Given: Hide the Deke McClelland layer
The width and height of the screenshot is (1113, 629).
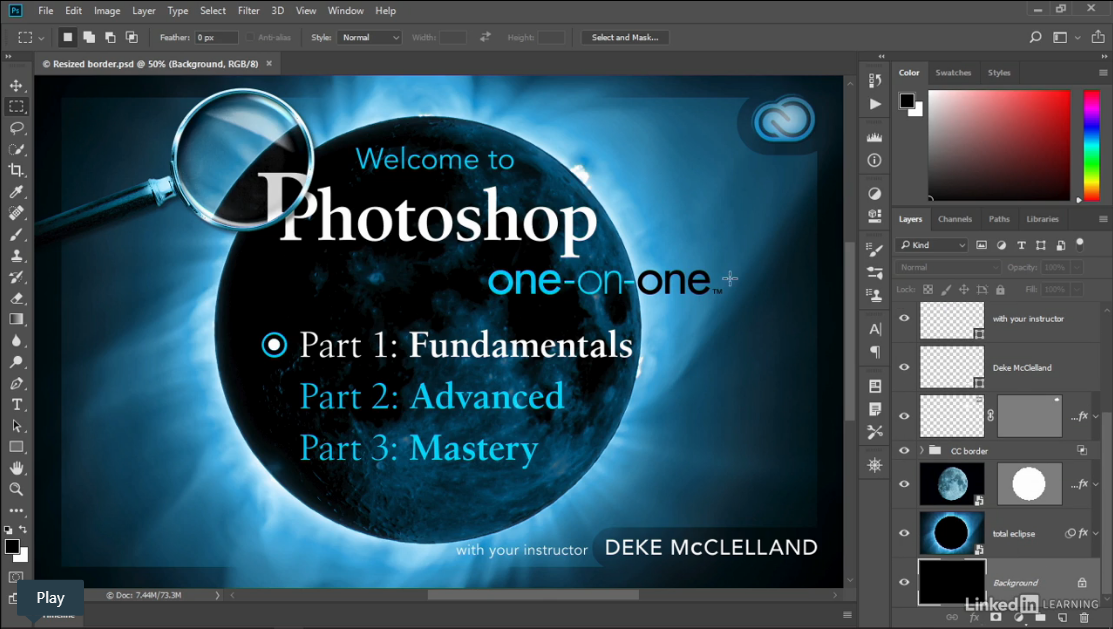Looking at the screenshot, I should (904, 367).
